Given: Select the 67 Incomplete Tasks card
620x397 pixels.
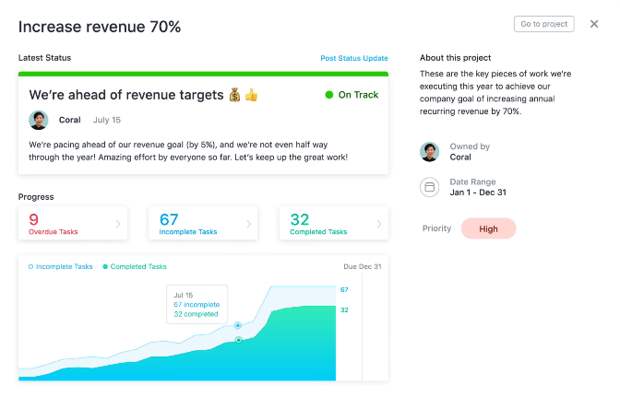Looking at the screenshot, I should 203,224.
